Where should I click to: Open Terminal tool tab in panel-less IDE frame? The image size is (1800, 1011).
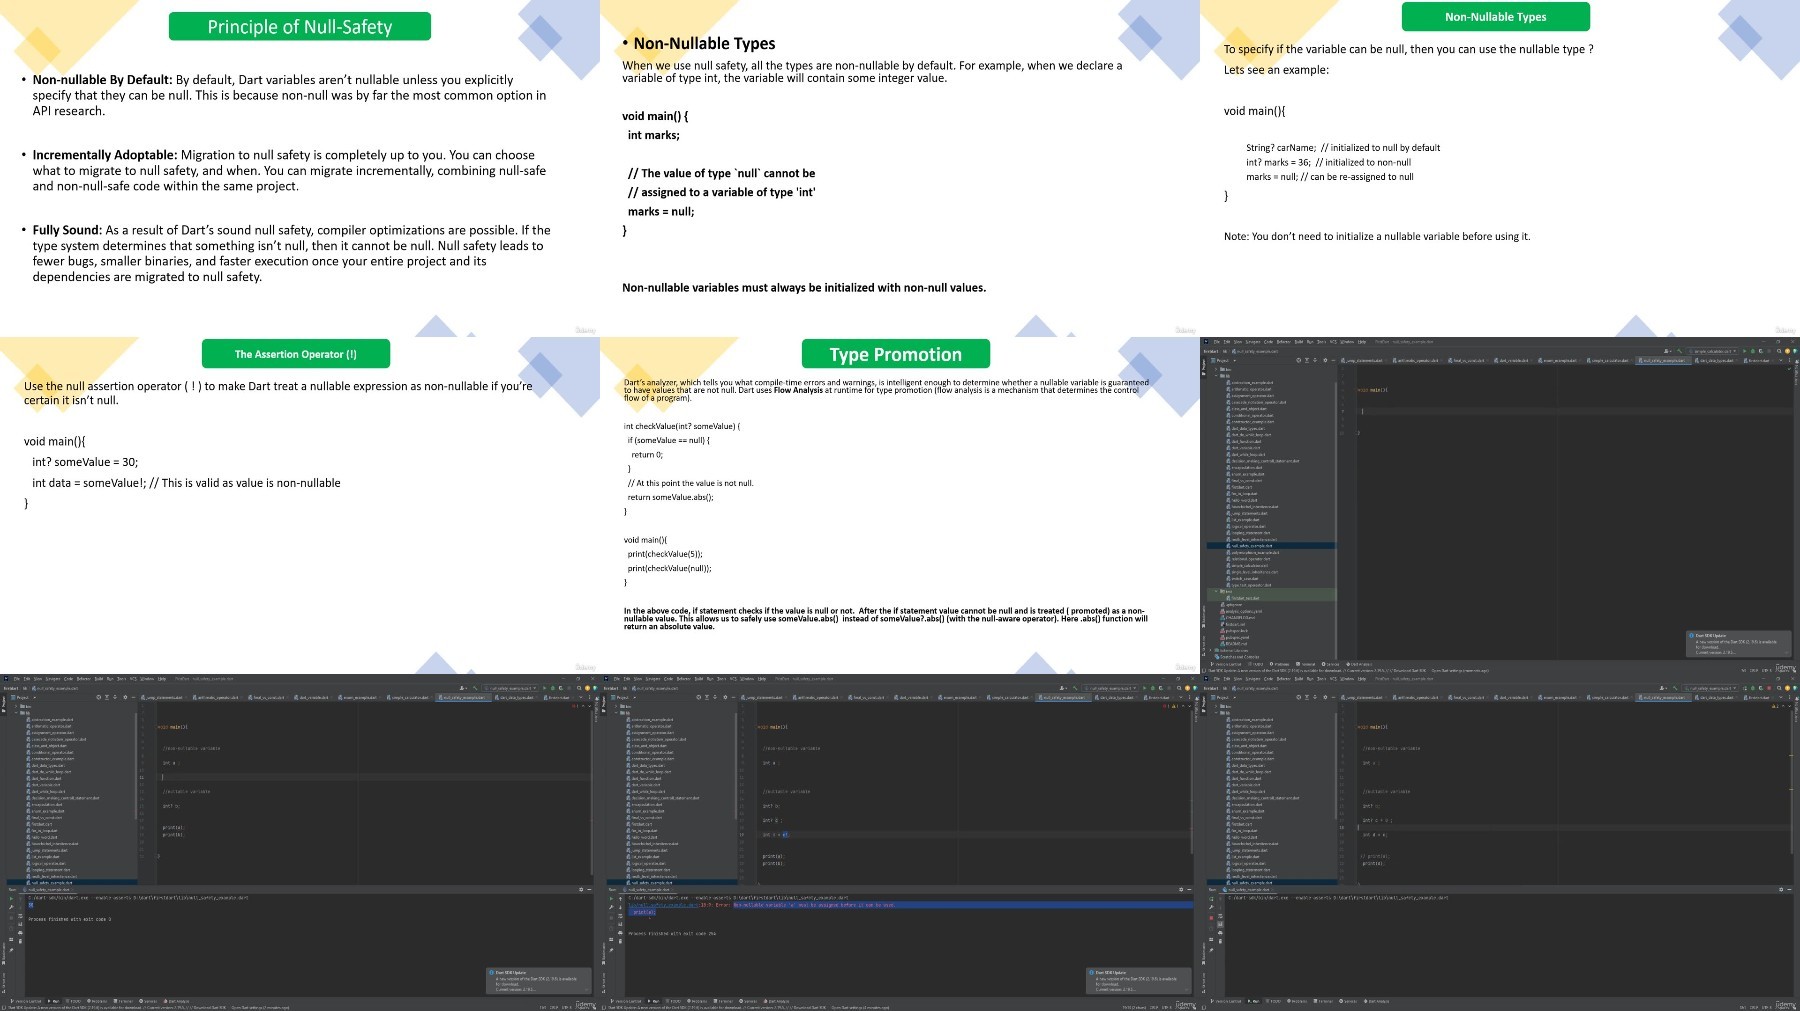[1306, 664]
